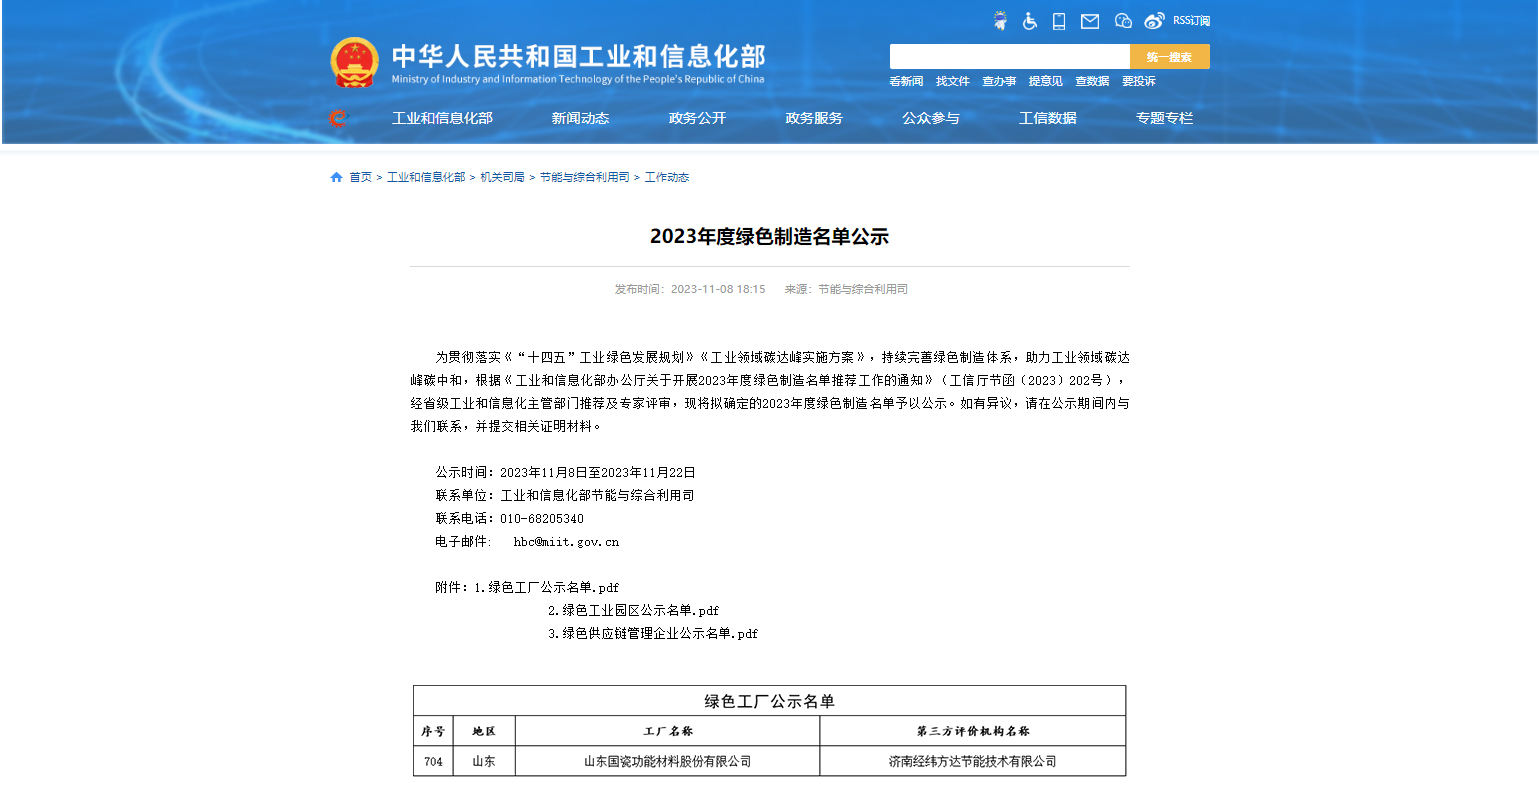
Task: Click the accessibility wheelchair icon
Action: point(1029,21)
